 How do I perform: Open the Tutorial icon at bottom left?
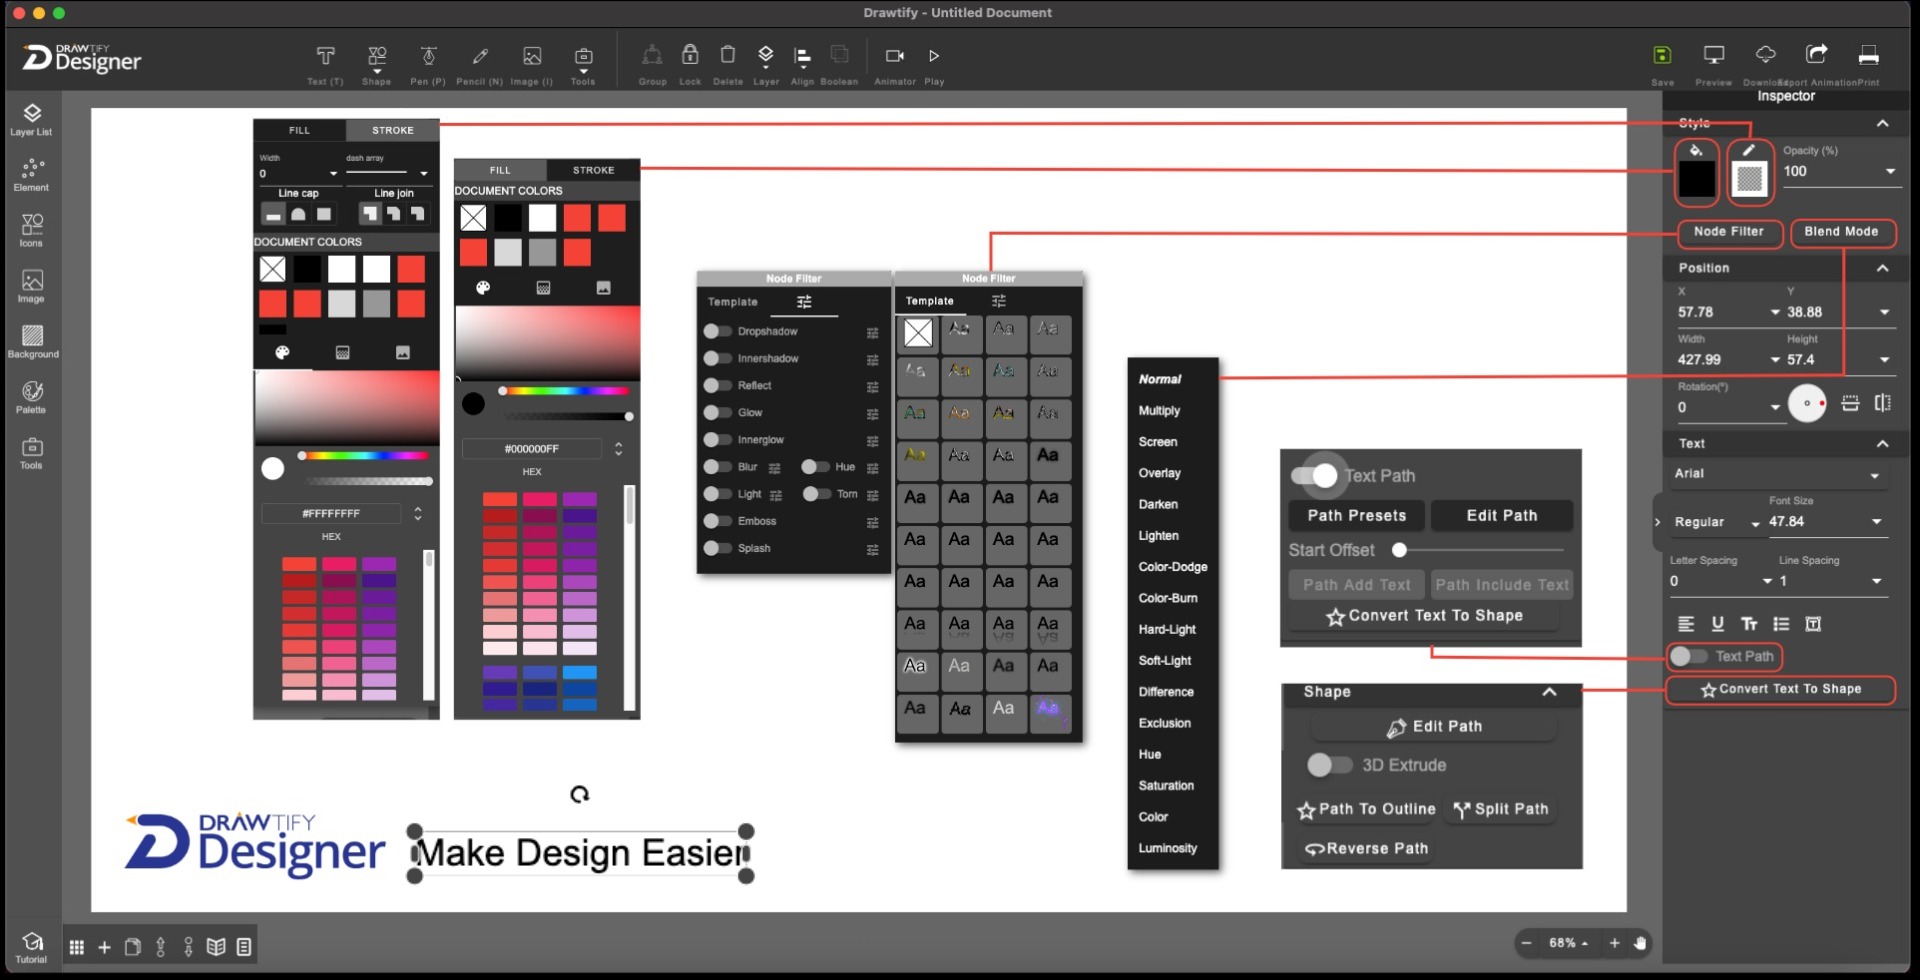[x=31, y=947]
